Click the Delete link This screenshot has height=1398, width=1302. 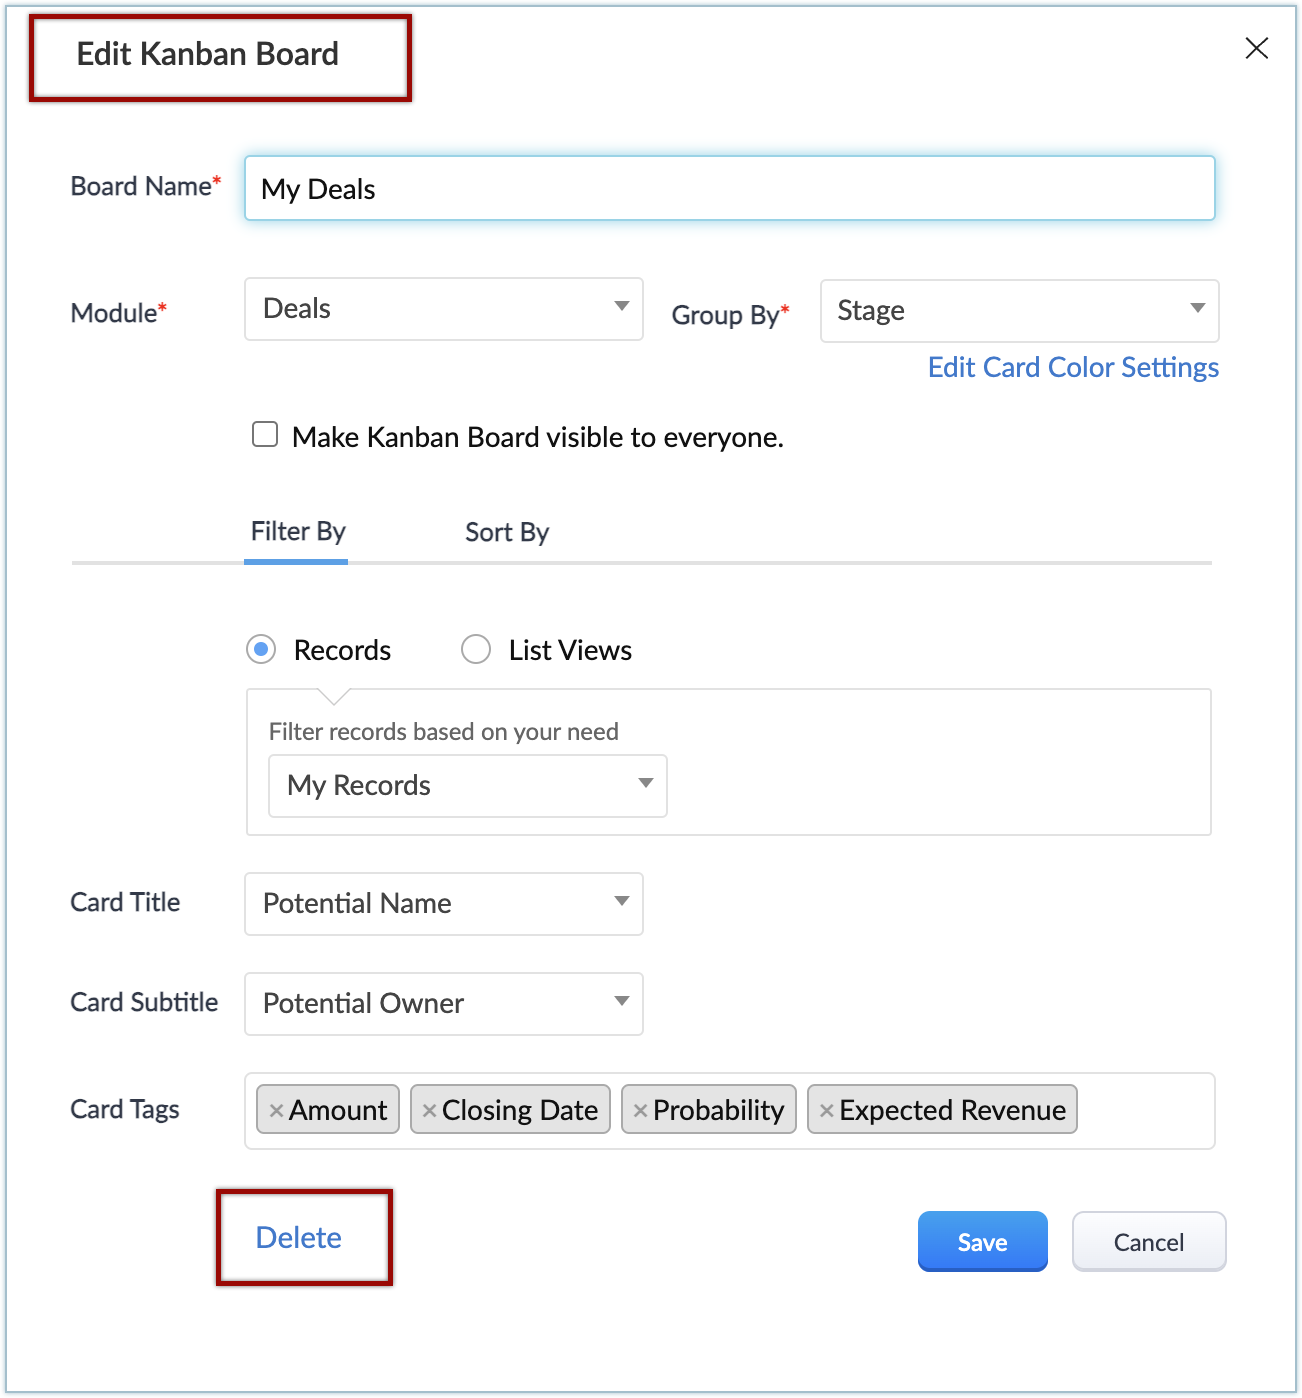click(x=299, y=1238)
